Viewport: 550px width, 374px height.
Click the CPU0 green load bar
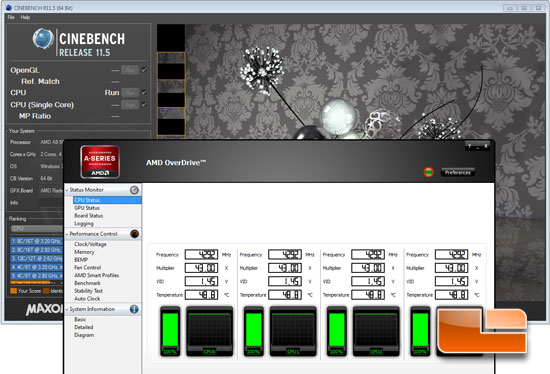click(x=170, y=331)
